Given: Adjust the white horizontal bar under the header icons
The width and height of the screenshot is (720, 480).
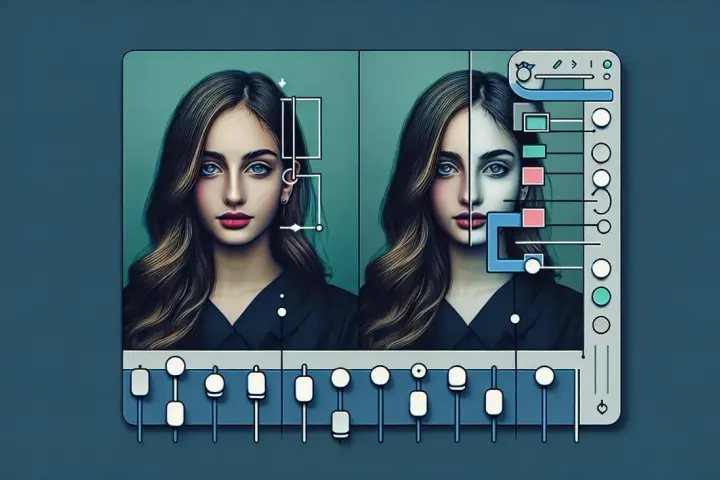Looking at the screenshot, I should [564, 77].
